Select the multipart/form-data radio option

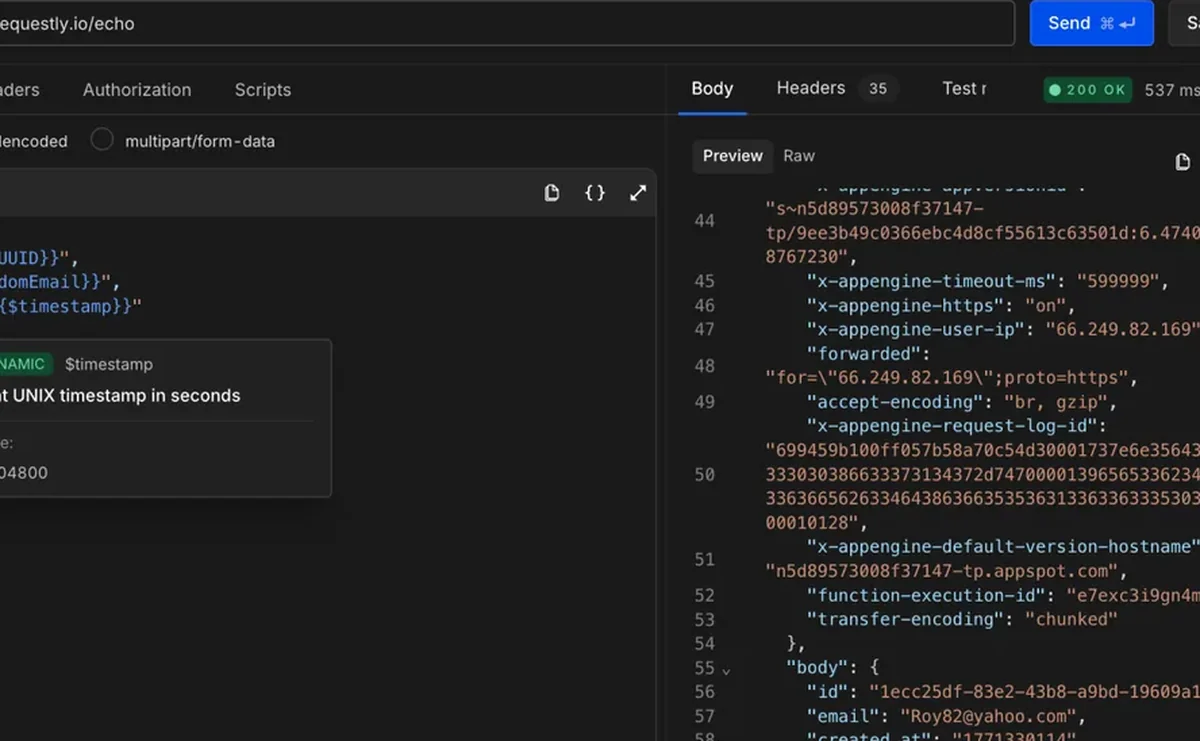pos(102,140)
